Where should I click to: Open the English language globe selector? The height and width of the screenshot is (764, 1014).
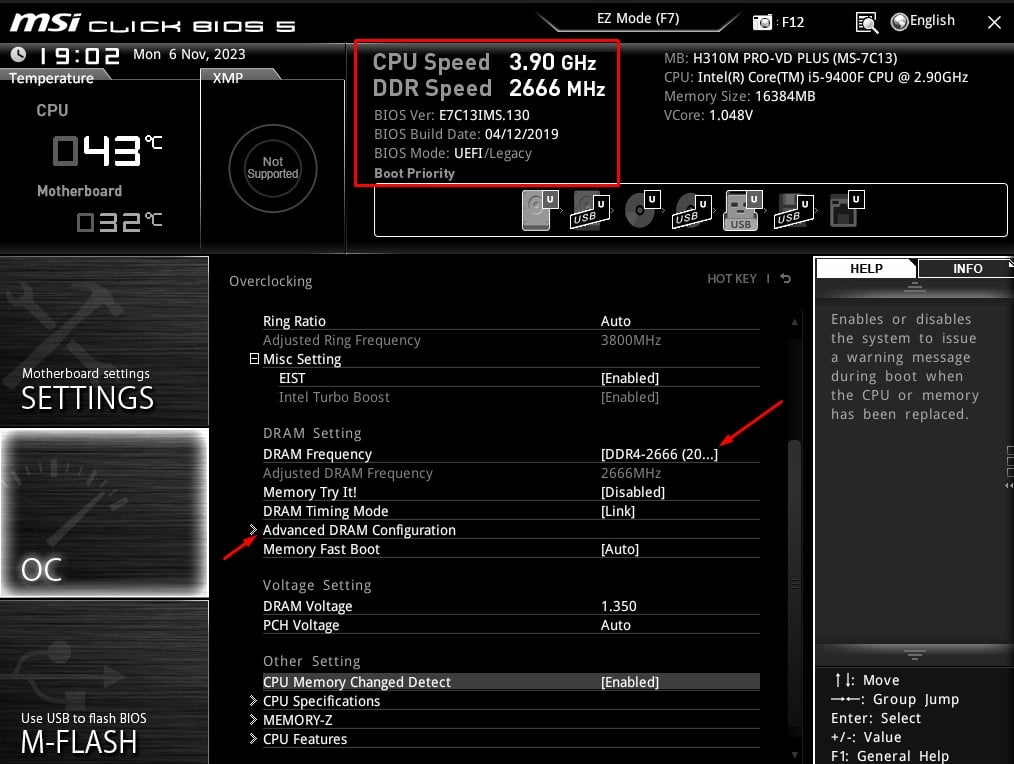click(x=922, y=21)
